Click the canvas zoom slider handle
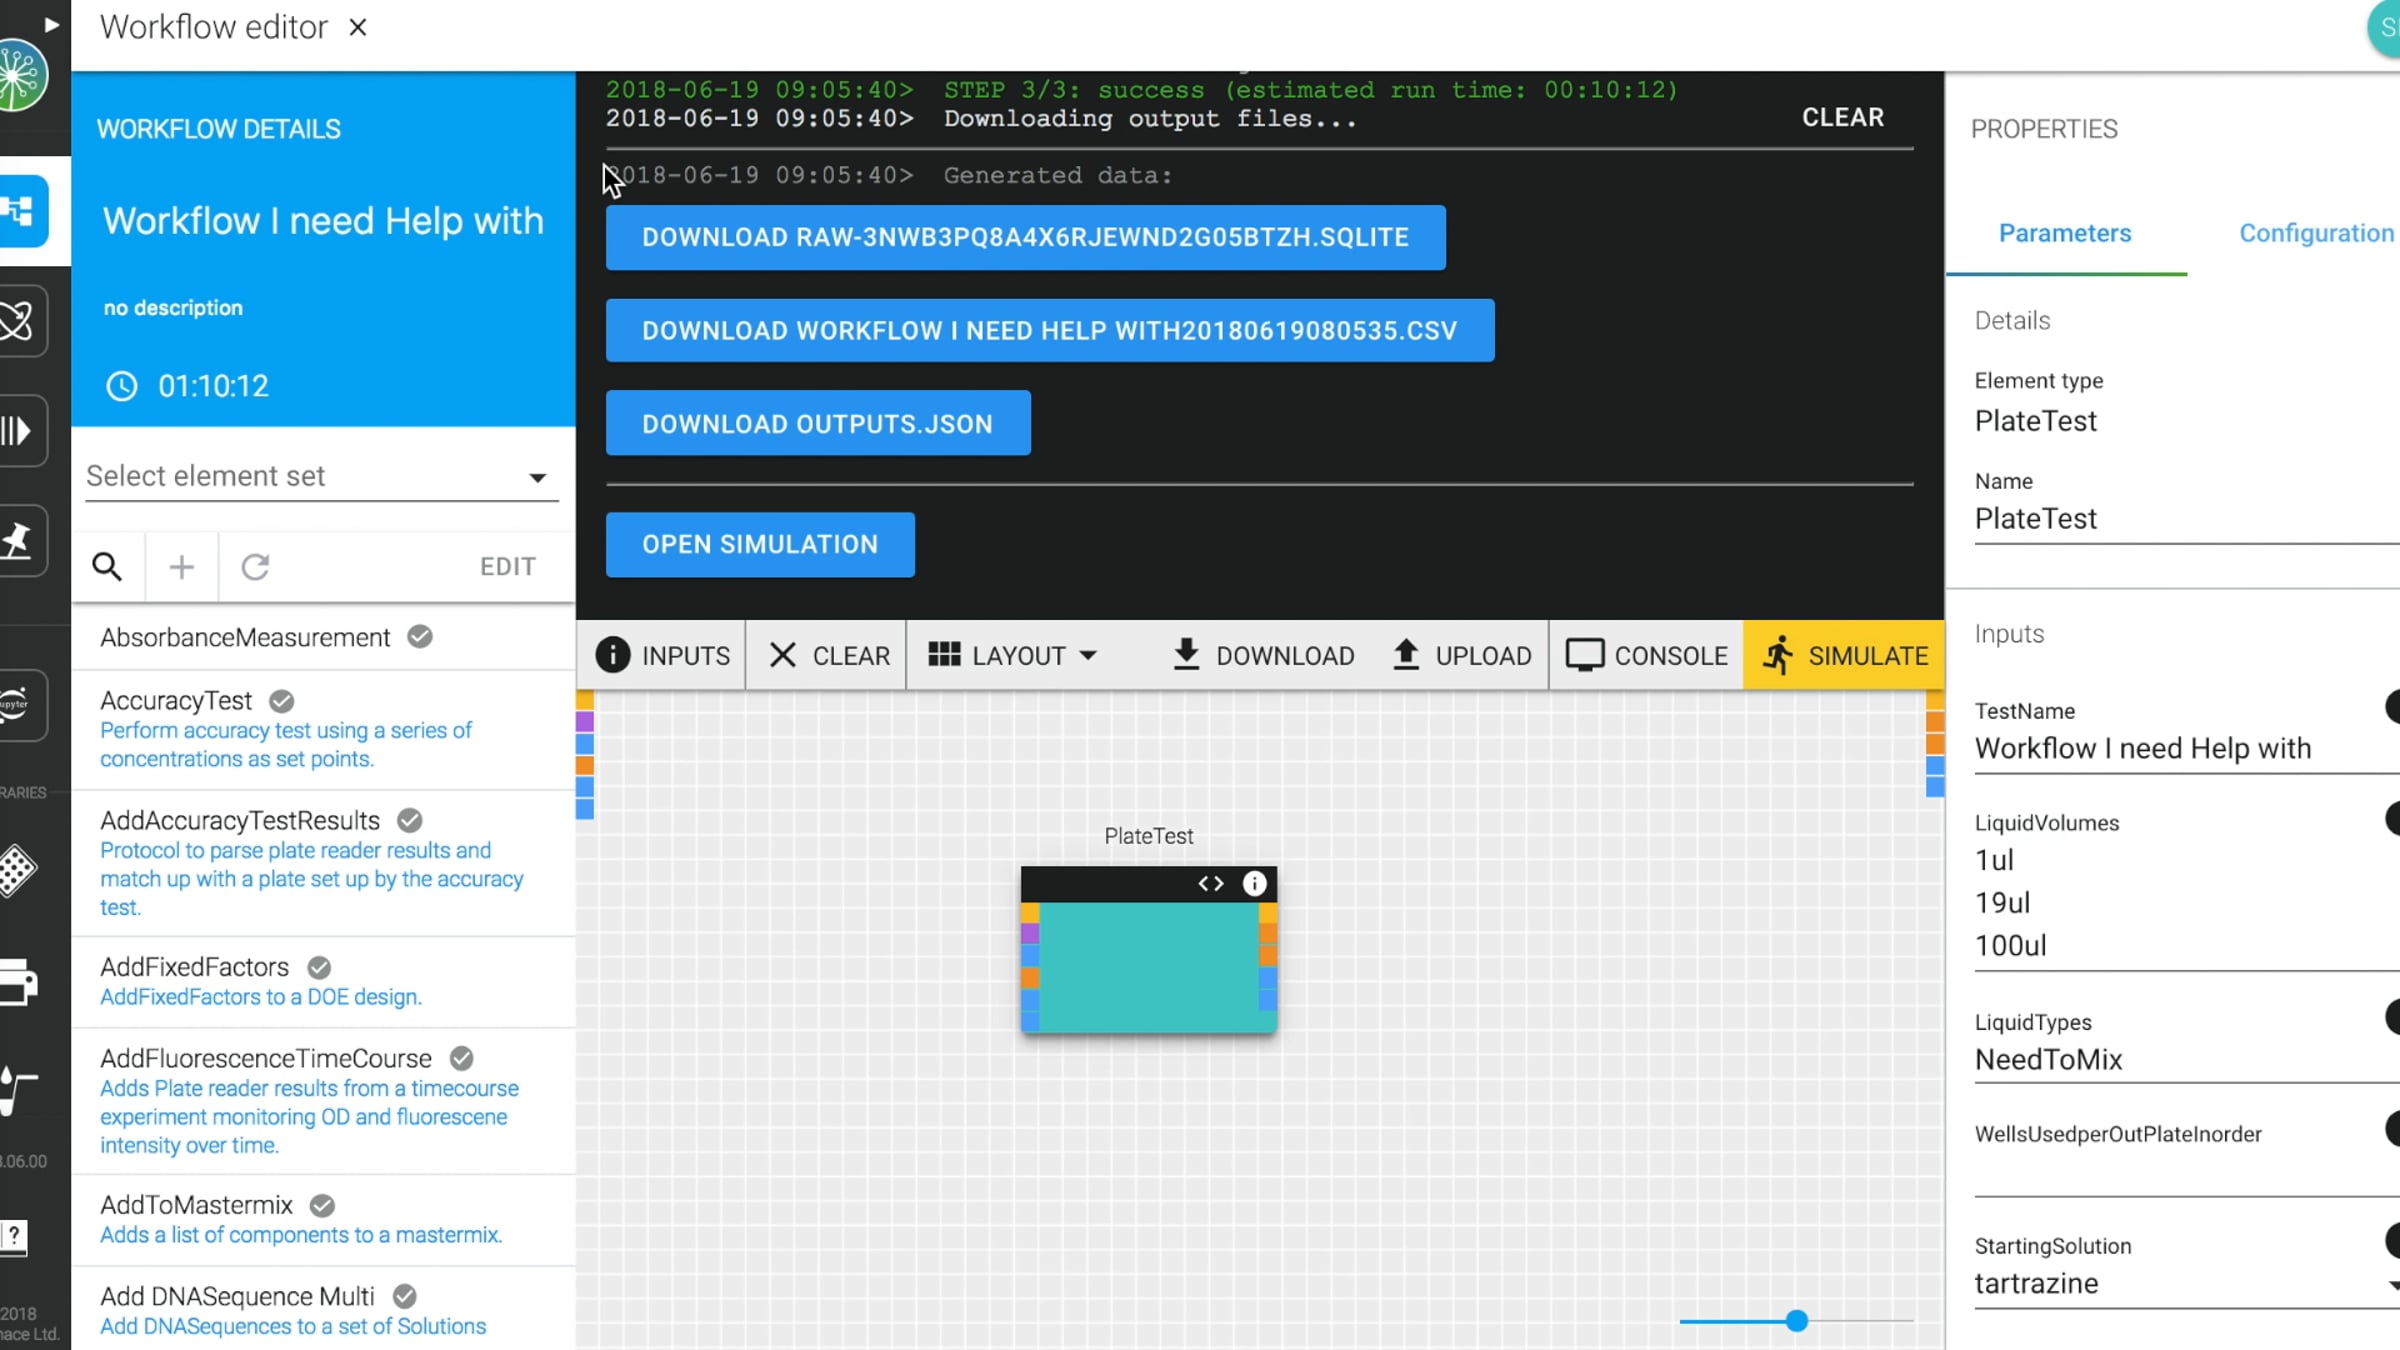Image resolution: width=2400 pixels, height=1350 pixels. coord(1796,1321)
